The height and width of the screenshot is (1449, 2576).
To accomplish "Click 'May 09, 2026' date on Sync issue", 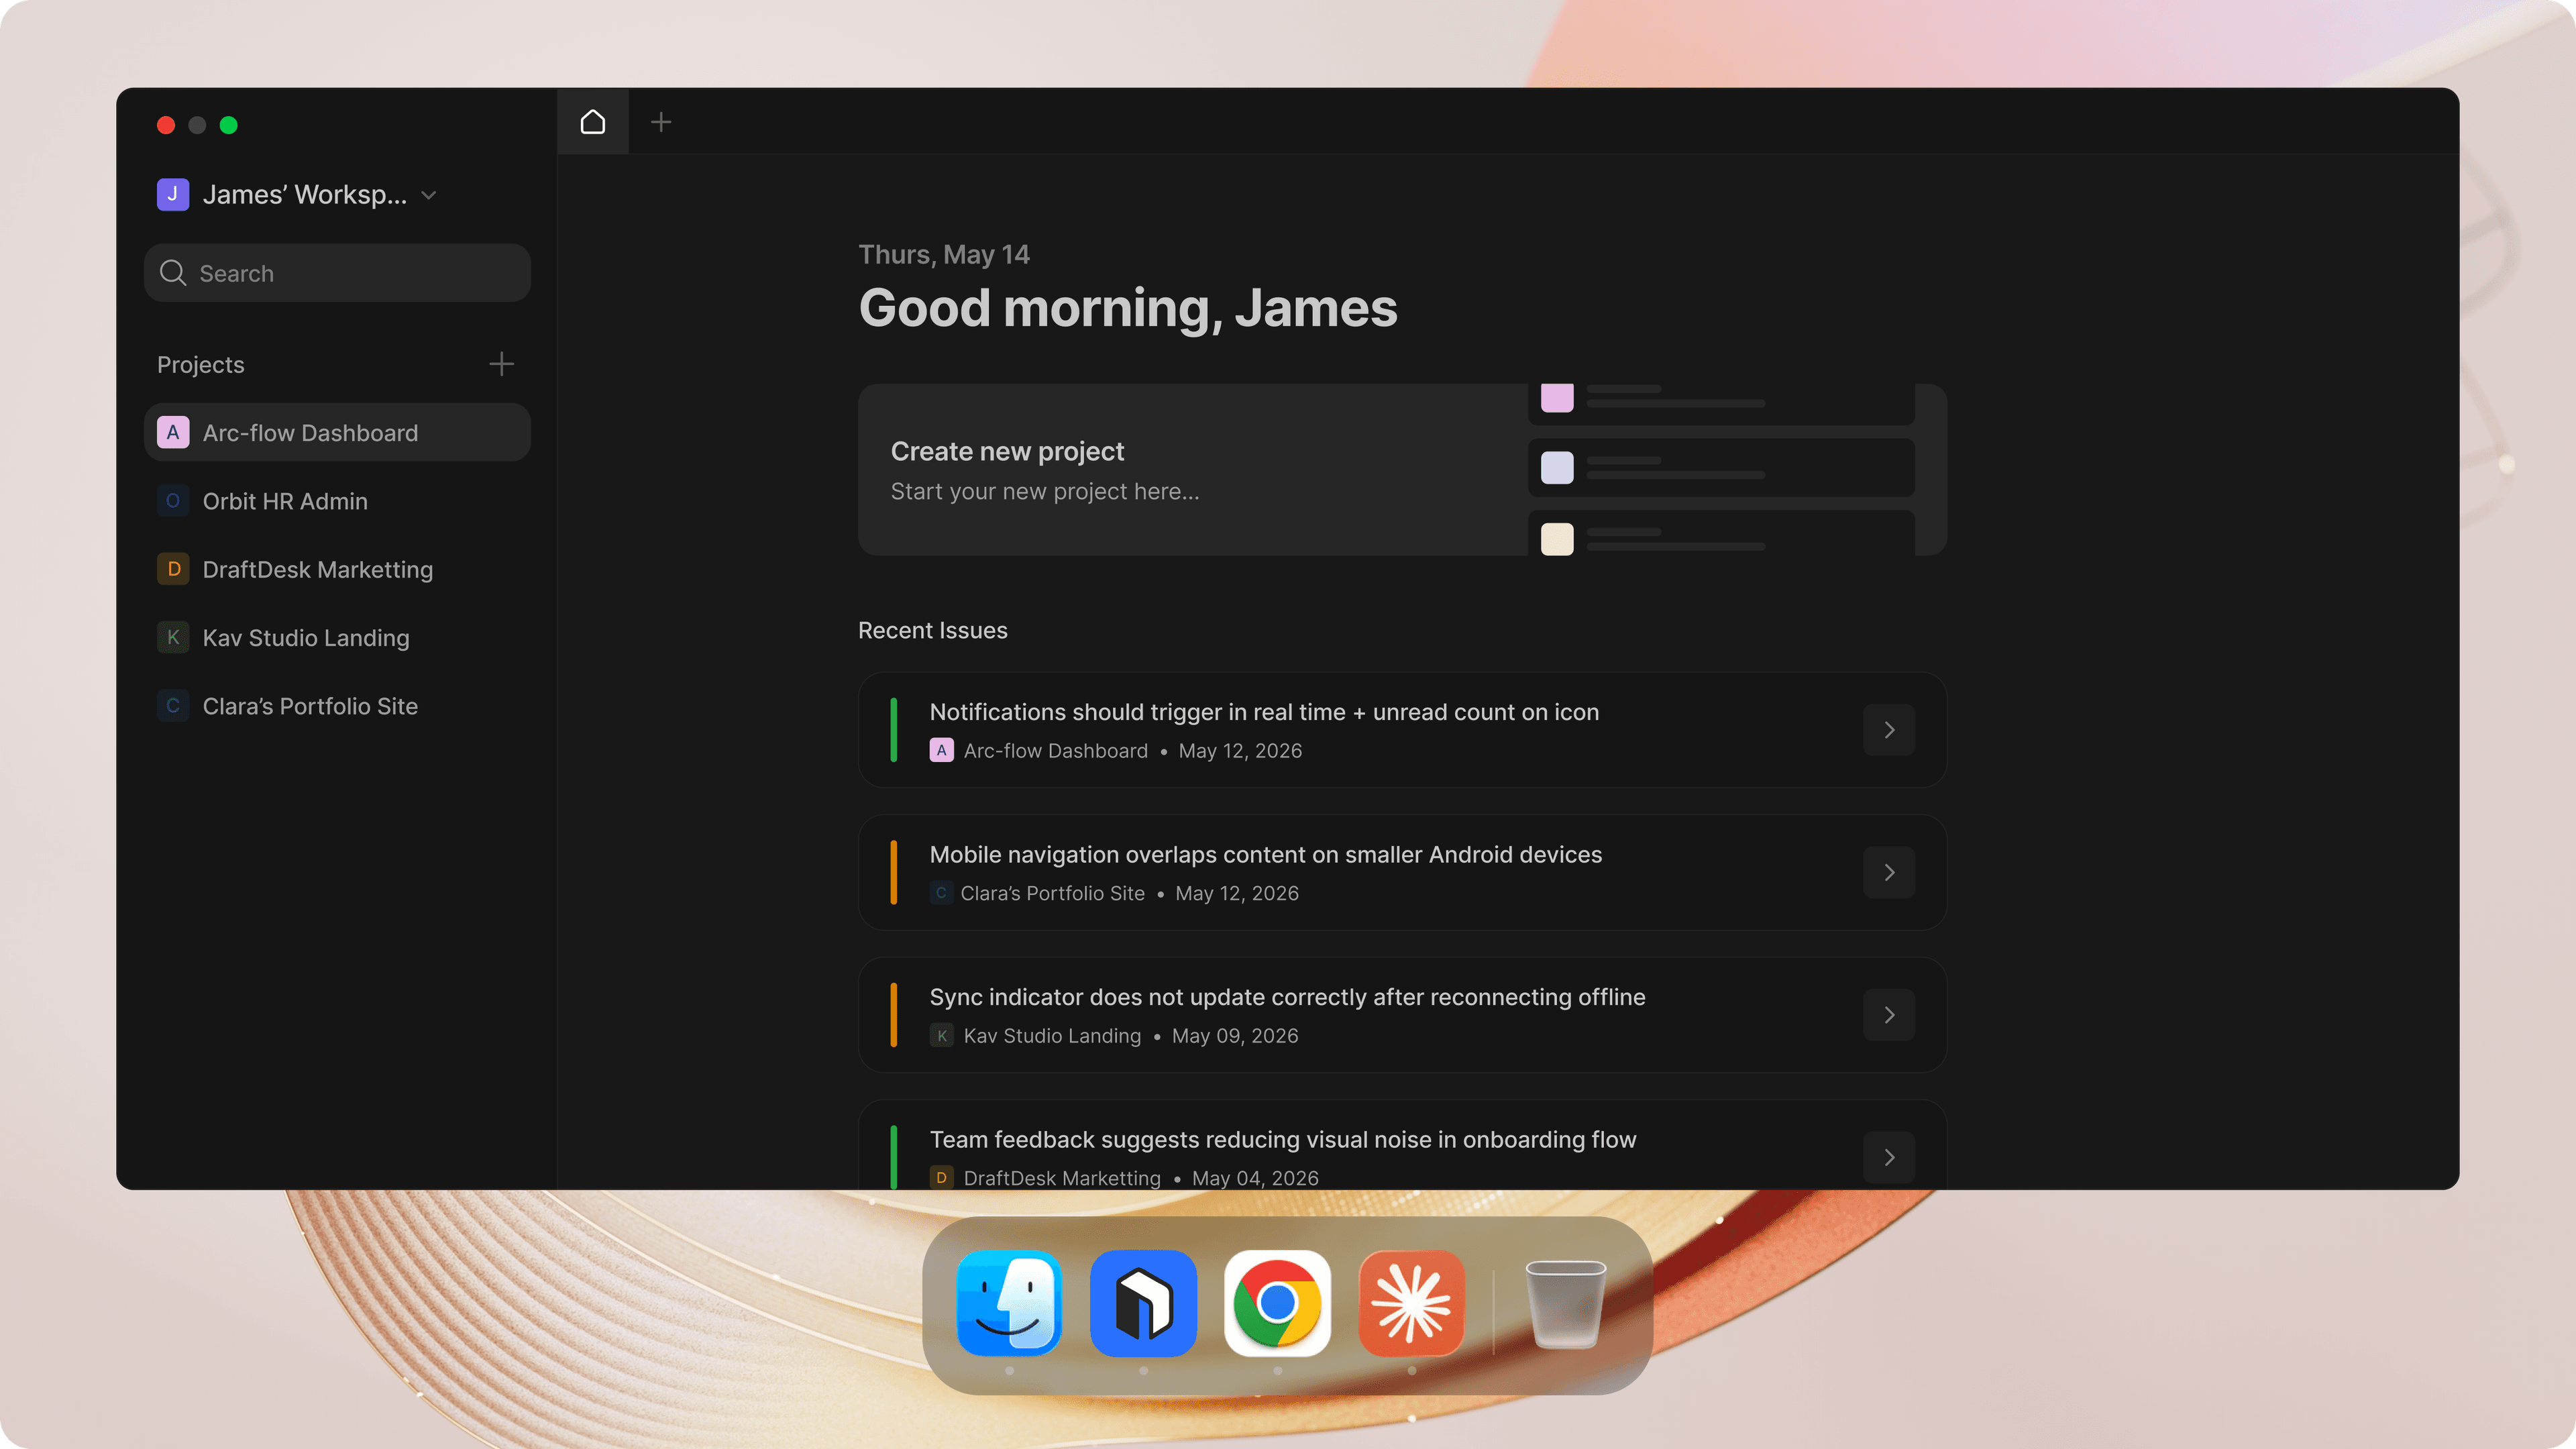I will (1235, 1036).
